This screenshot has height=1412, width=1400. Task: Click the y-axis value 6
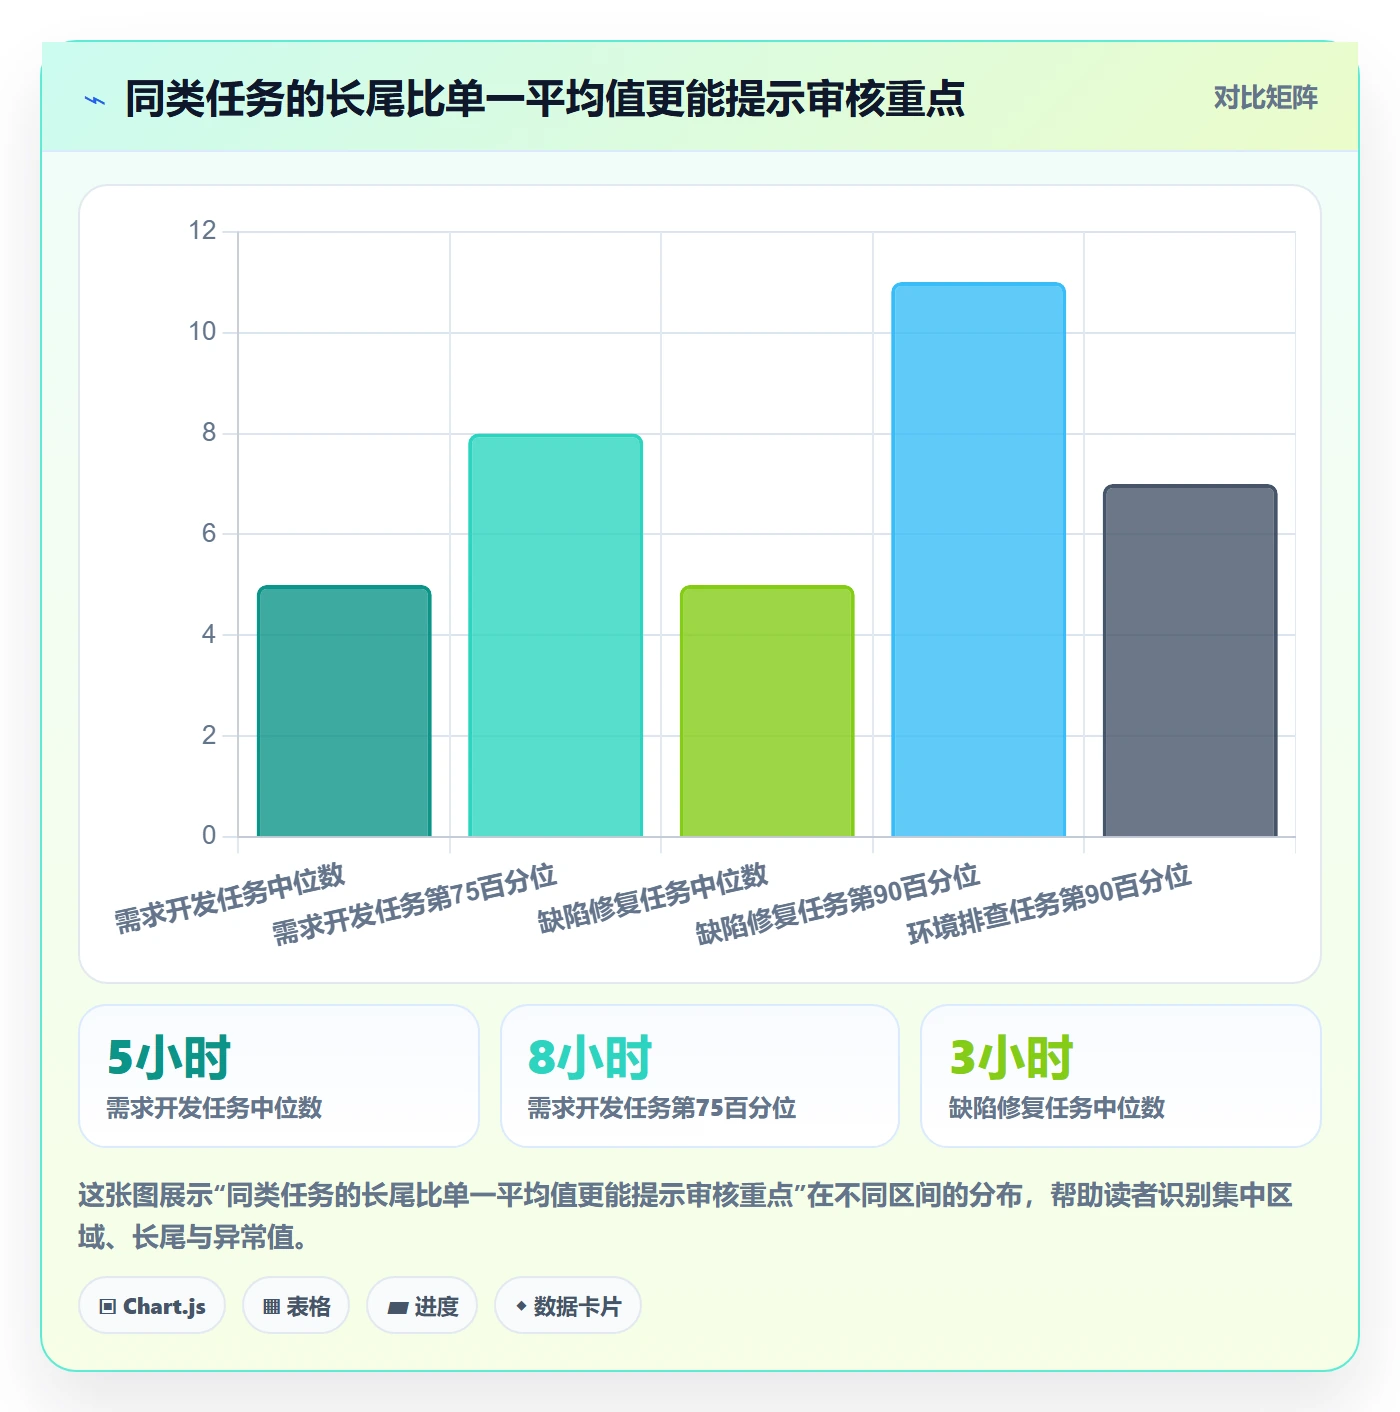coord(209,533)
